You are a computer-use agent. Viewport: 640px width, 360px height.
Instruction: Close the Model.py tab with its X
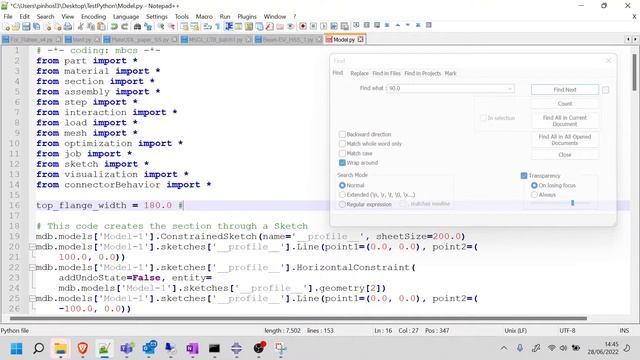pyautogui.click(x=360, y=40)
